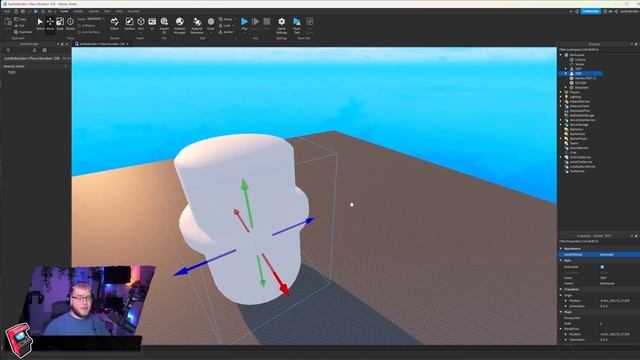The image size is (640, 360).
Task: Select the Select tool in ribbon
Action: click(40, 24)
